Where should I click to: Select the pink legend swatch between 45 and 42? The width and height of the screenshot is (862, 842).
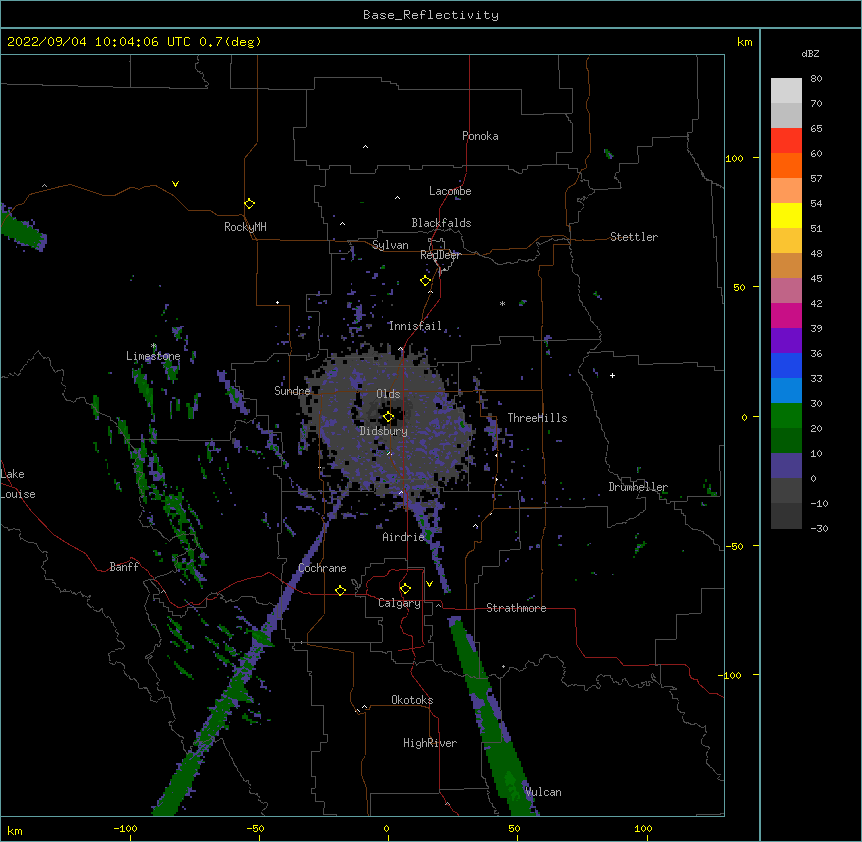coord(786,291)
